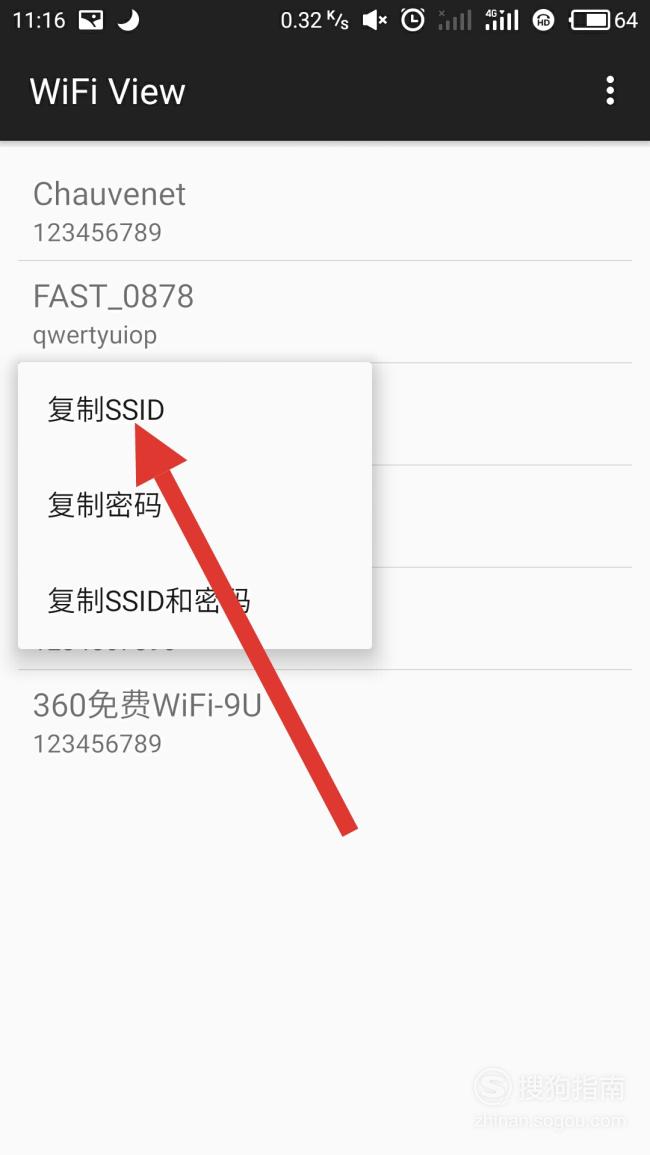Tap the HD call status icon
The image size is (650, 1155).
tap(544, 21)
